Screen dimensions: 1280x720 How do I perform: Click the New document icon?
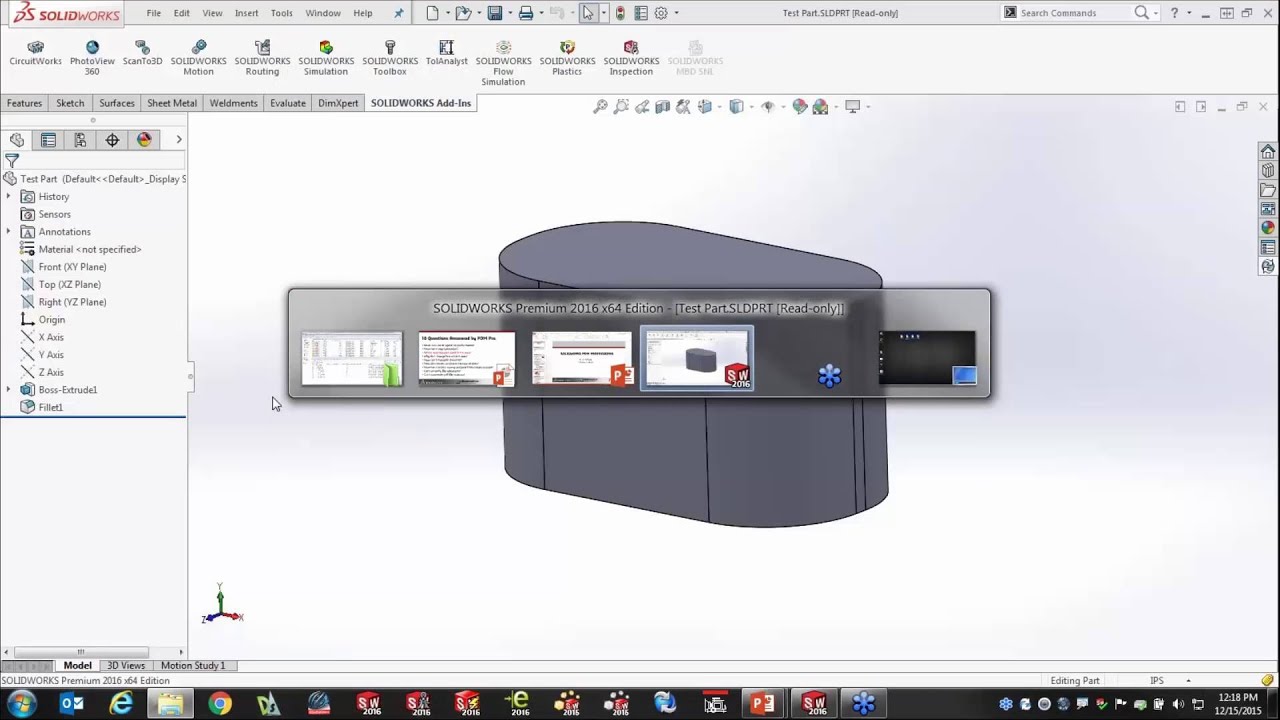(432, 13)
